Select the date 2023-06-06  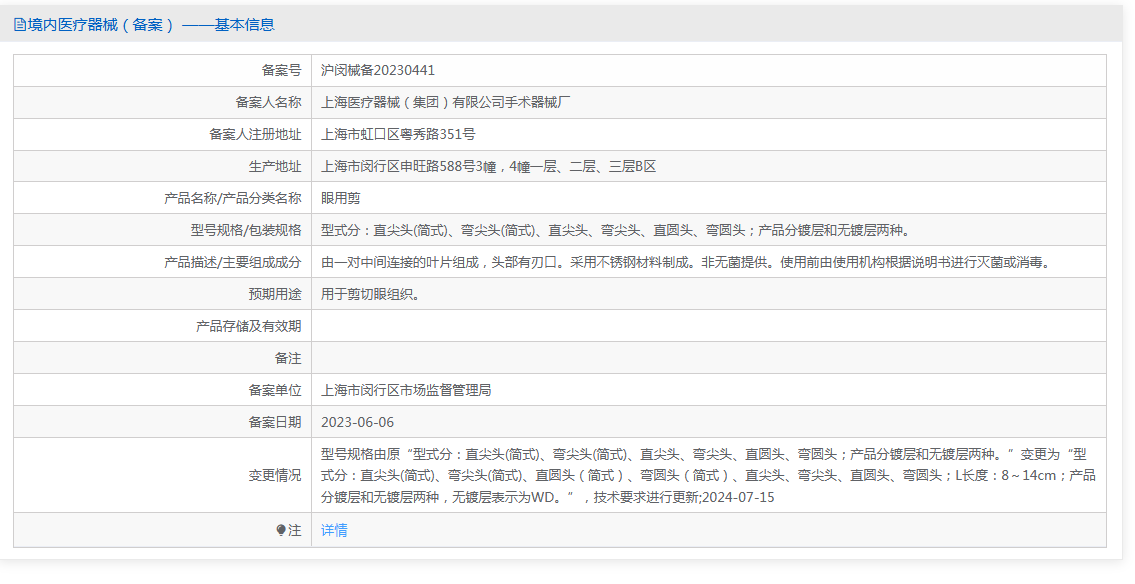click(x=358, y=422)
